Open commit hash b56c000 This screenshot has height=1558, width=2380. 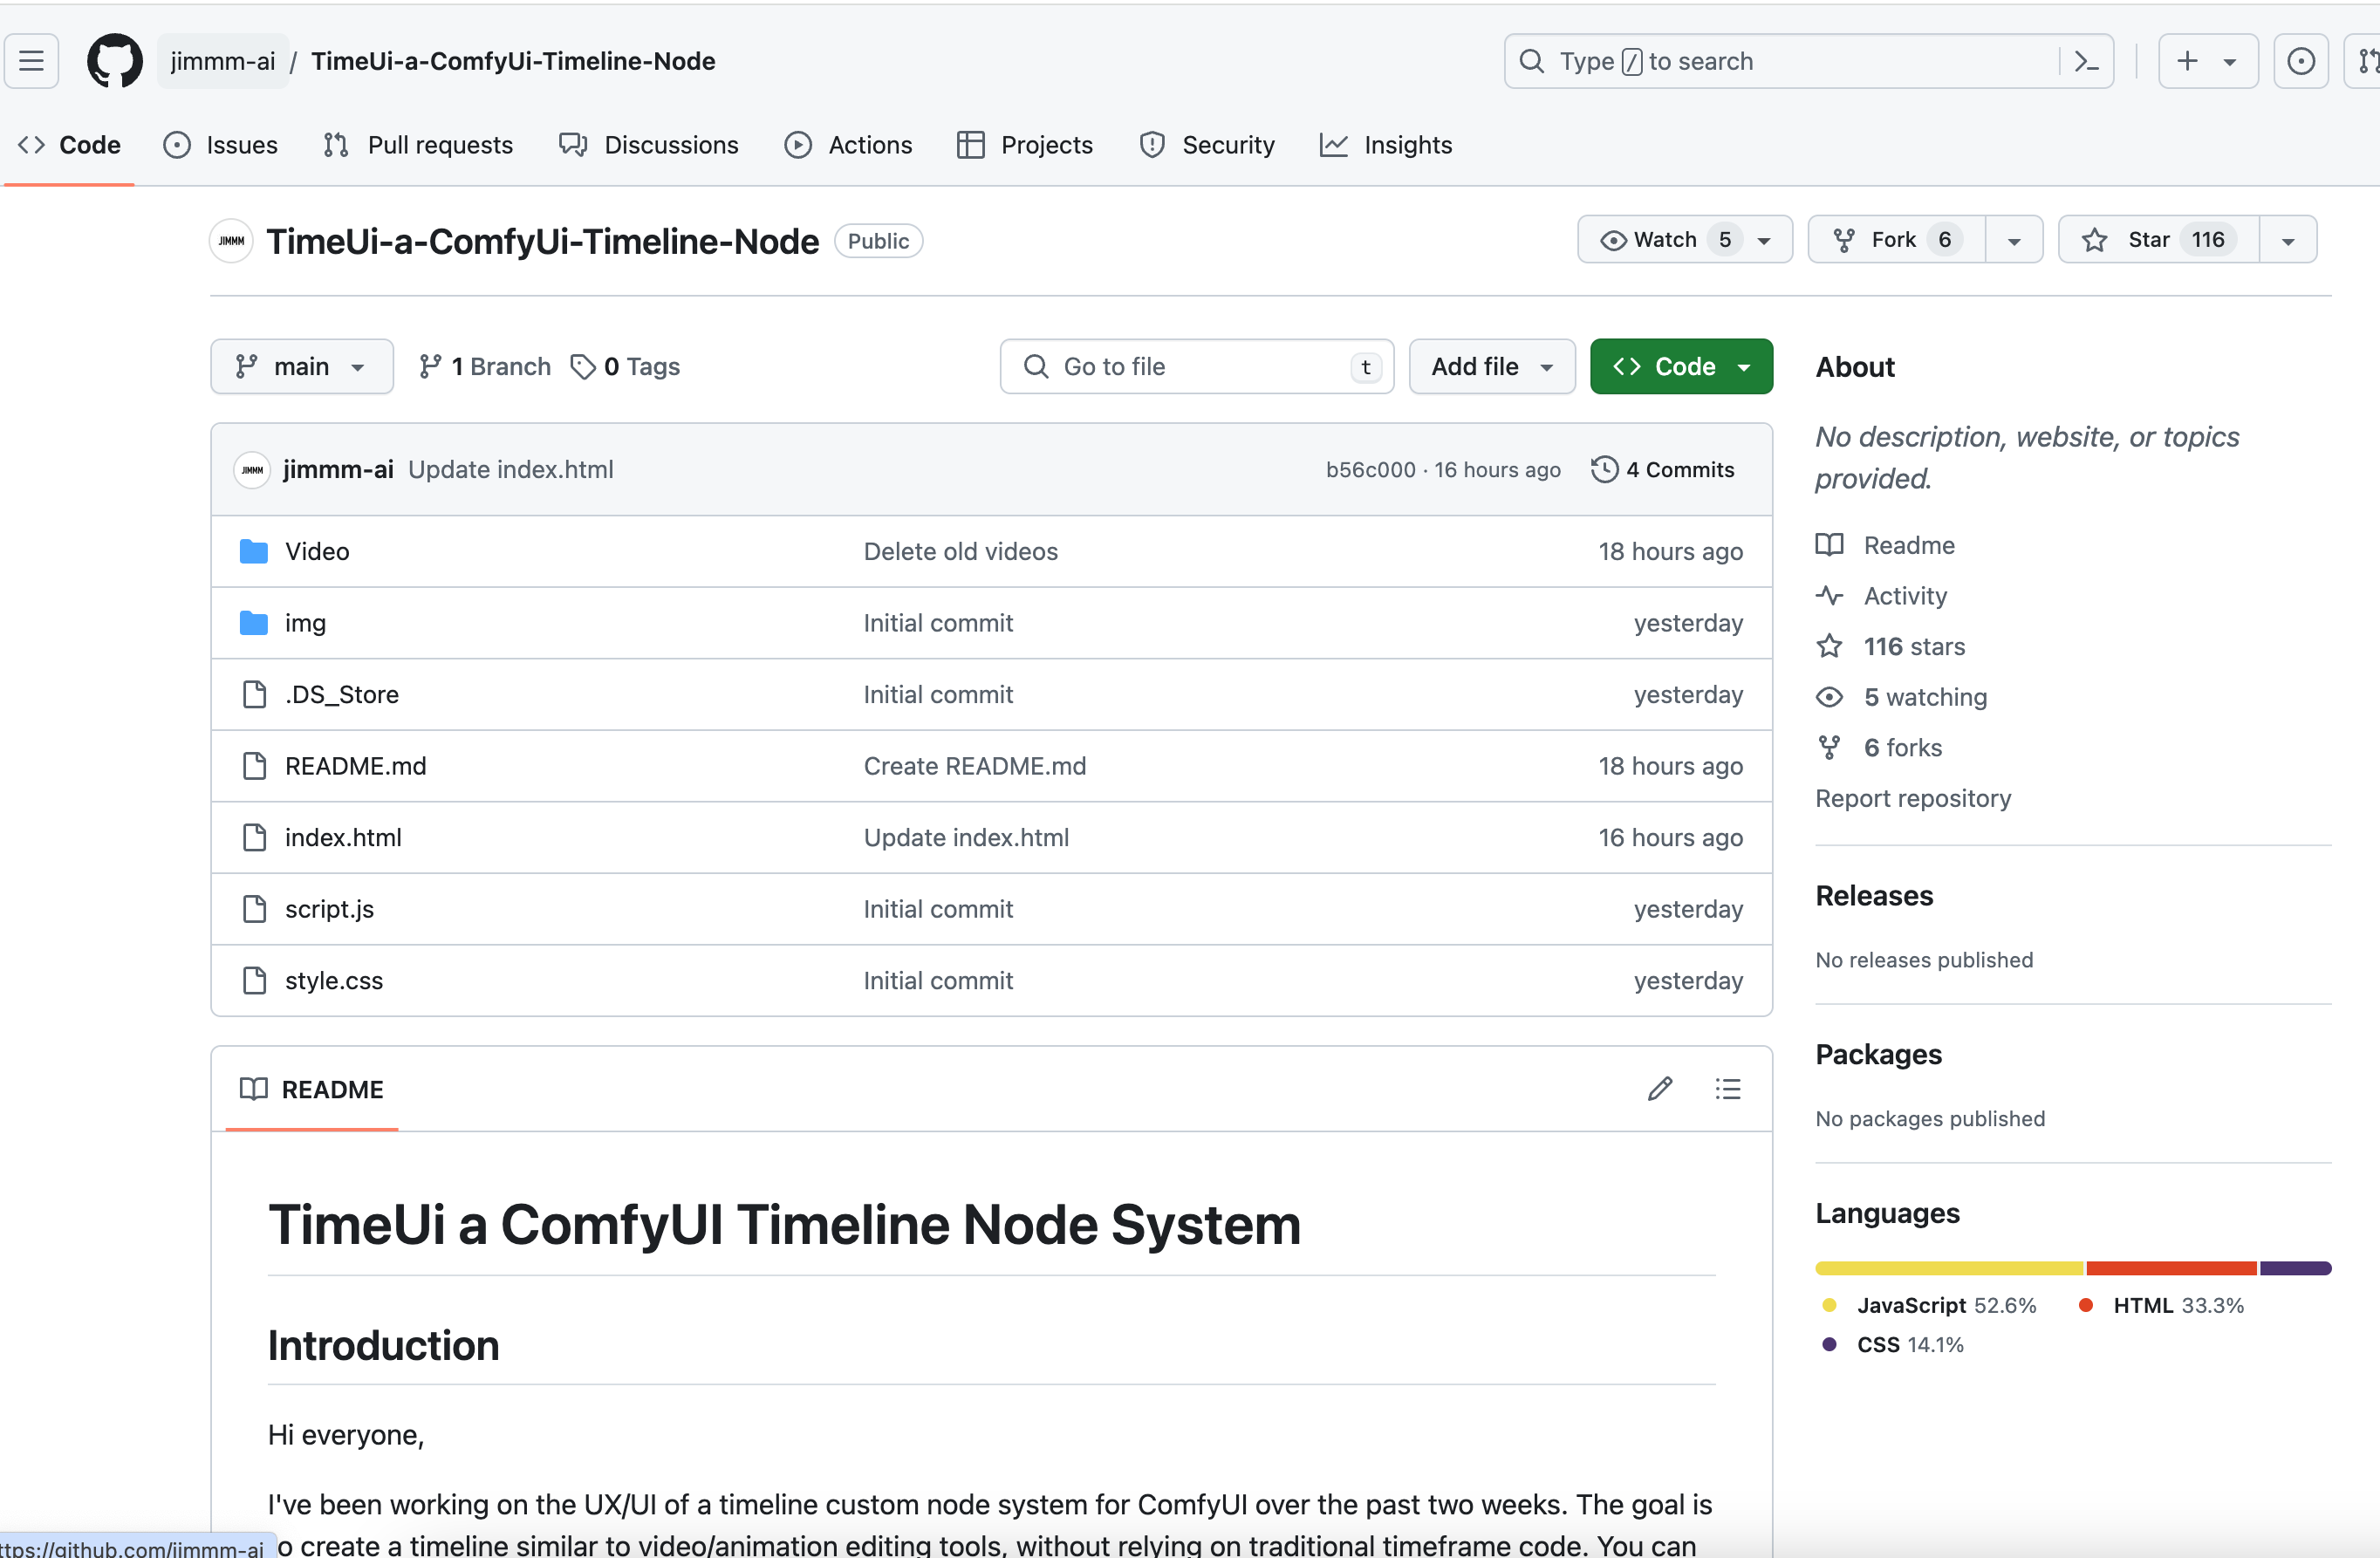click(1370, 469)
